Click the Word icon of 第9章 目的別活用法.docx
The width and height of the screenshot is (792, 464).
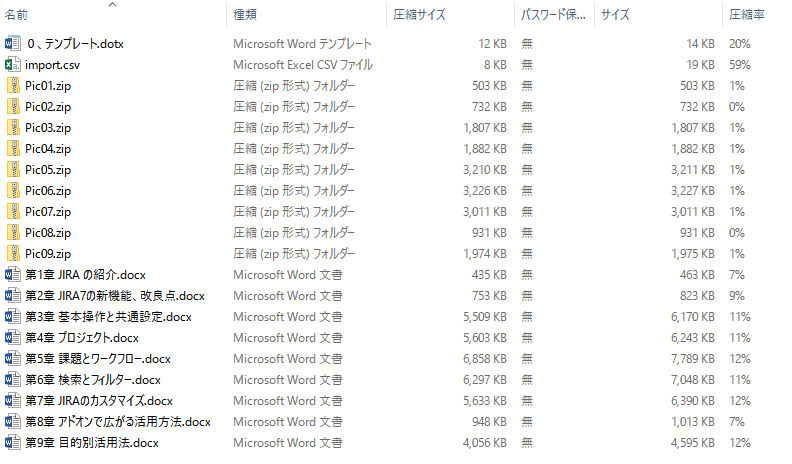[x=13, y=443]
